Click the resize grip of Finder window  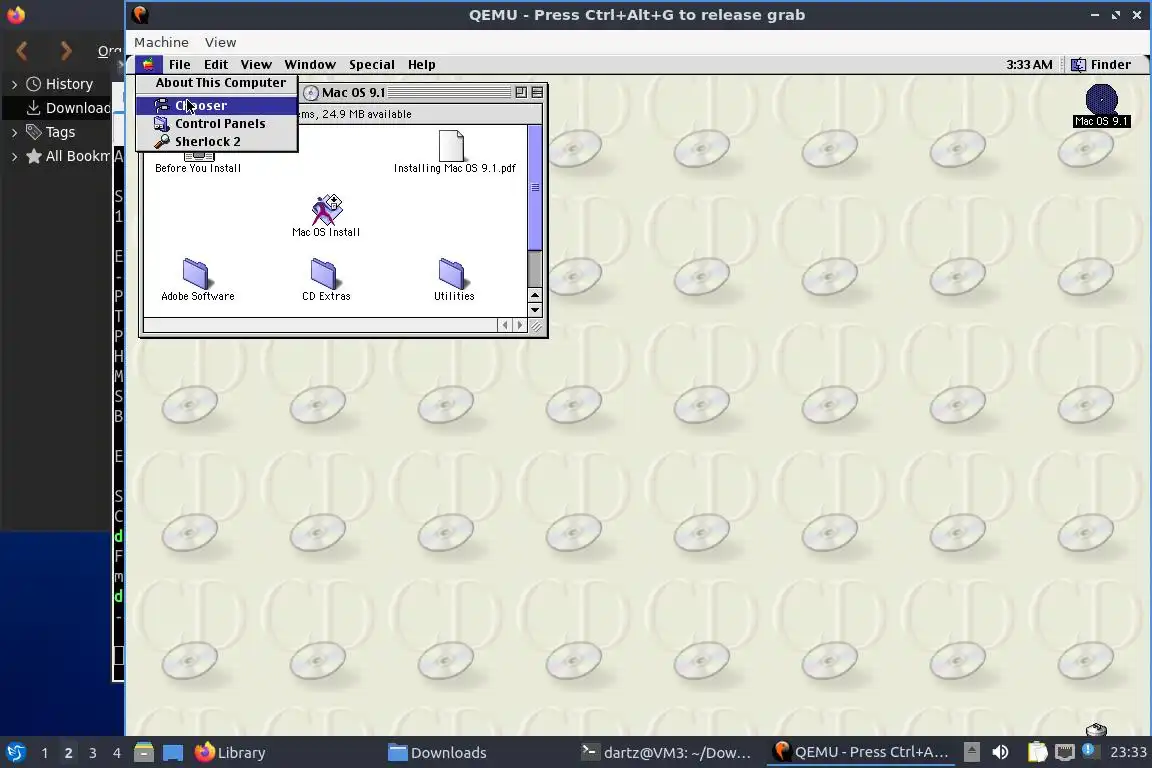(536, 326)
